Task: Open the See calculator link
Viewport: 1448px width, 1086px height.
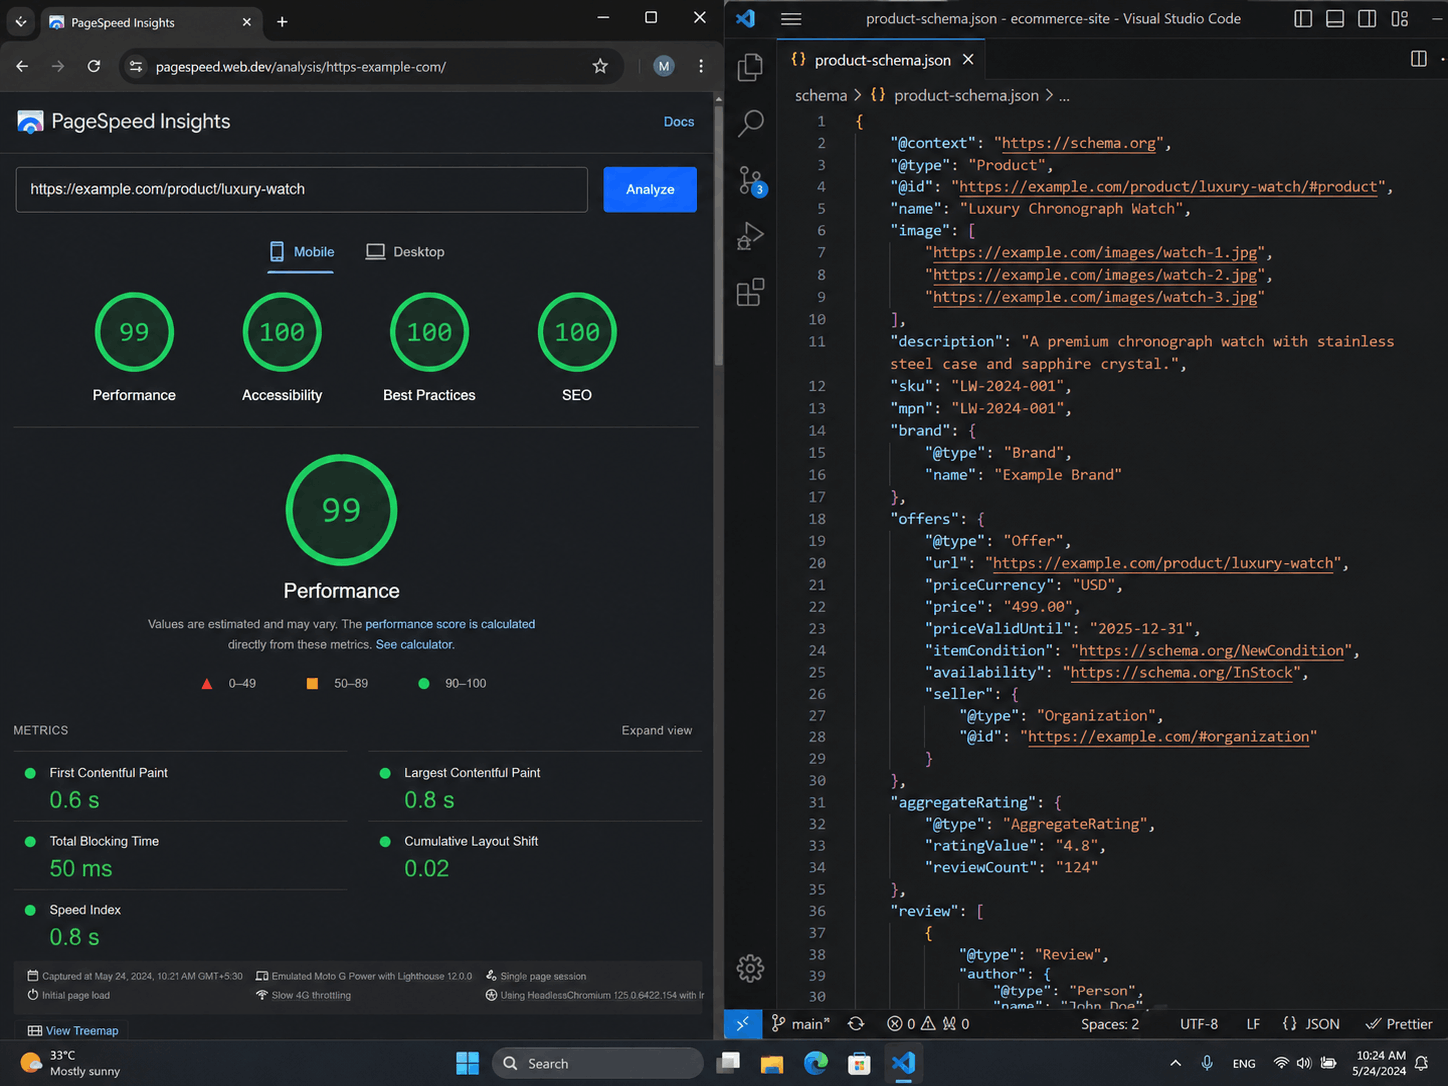Action: coord(414,645)
